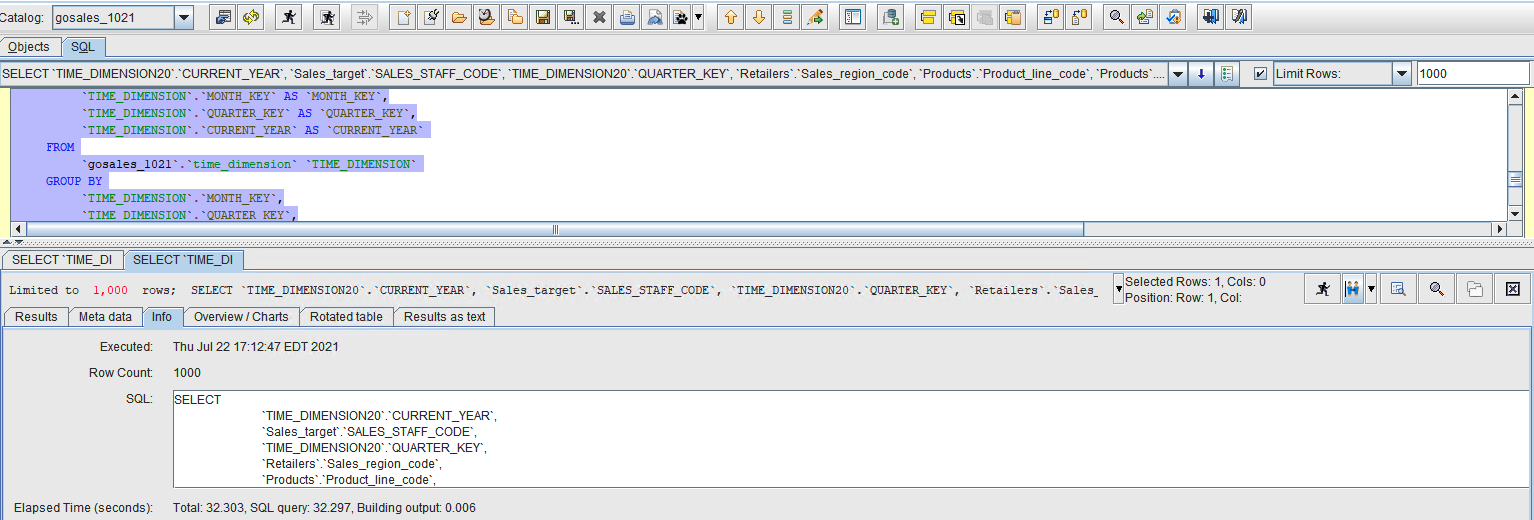Expand the SQL history dropdown arrow
Screen dimensions: 1534x520
click(x=1178, y=74)
